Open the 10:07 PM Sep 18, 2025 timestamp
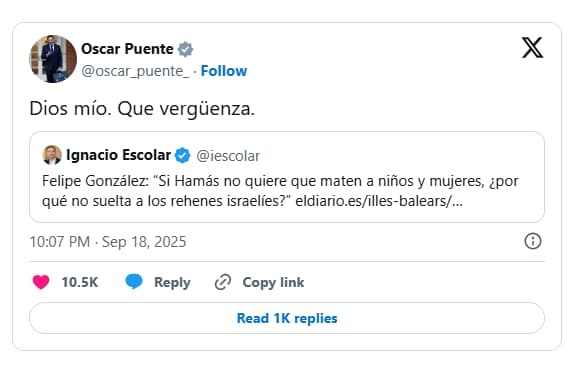Screen dimensions: 582x374 click(108, 242)
